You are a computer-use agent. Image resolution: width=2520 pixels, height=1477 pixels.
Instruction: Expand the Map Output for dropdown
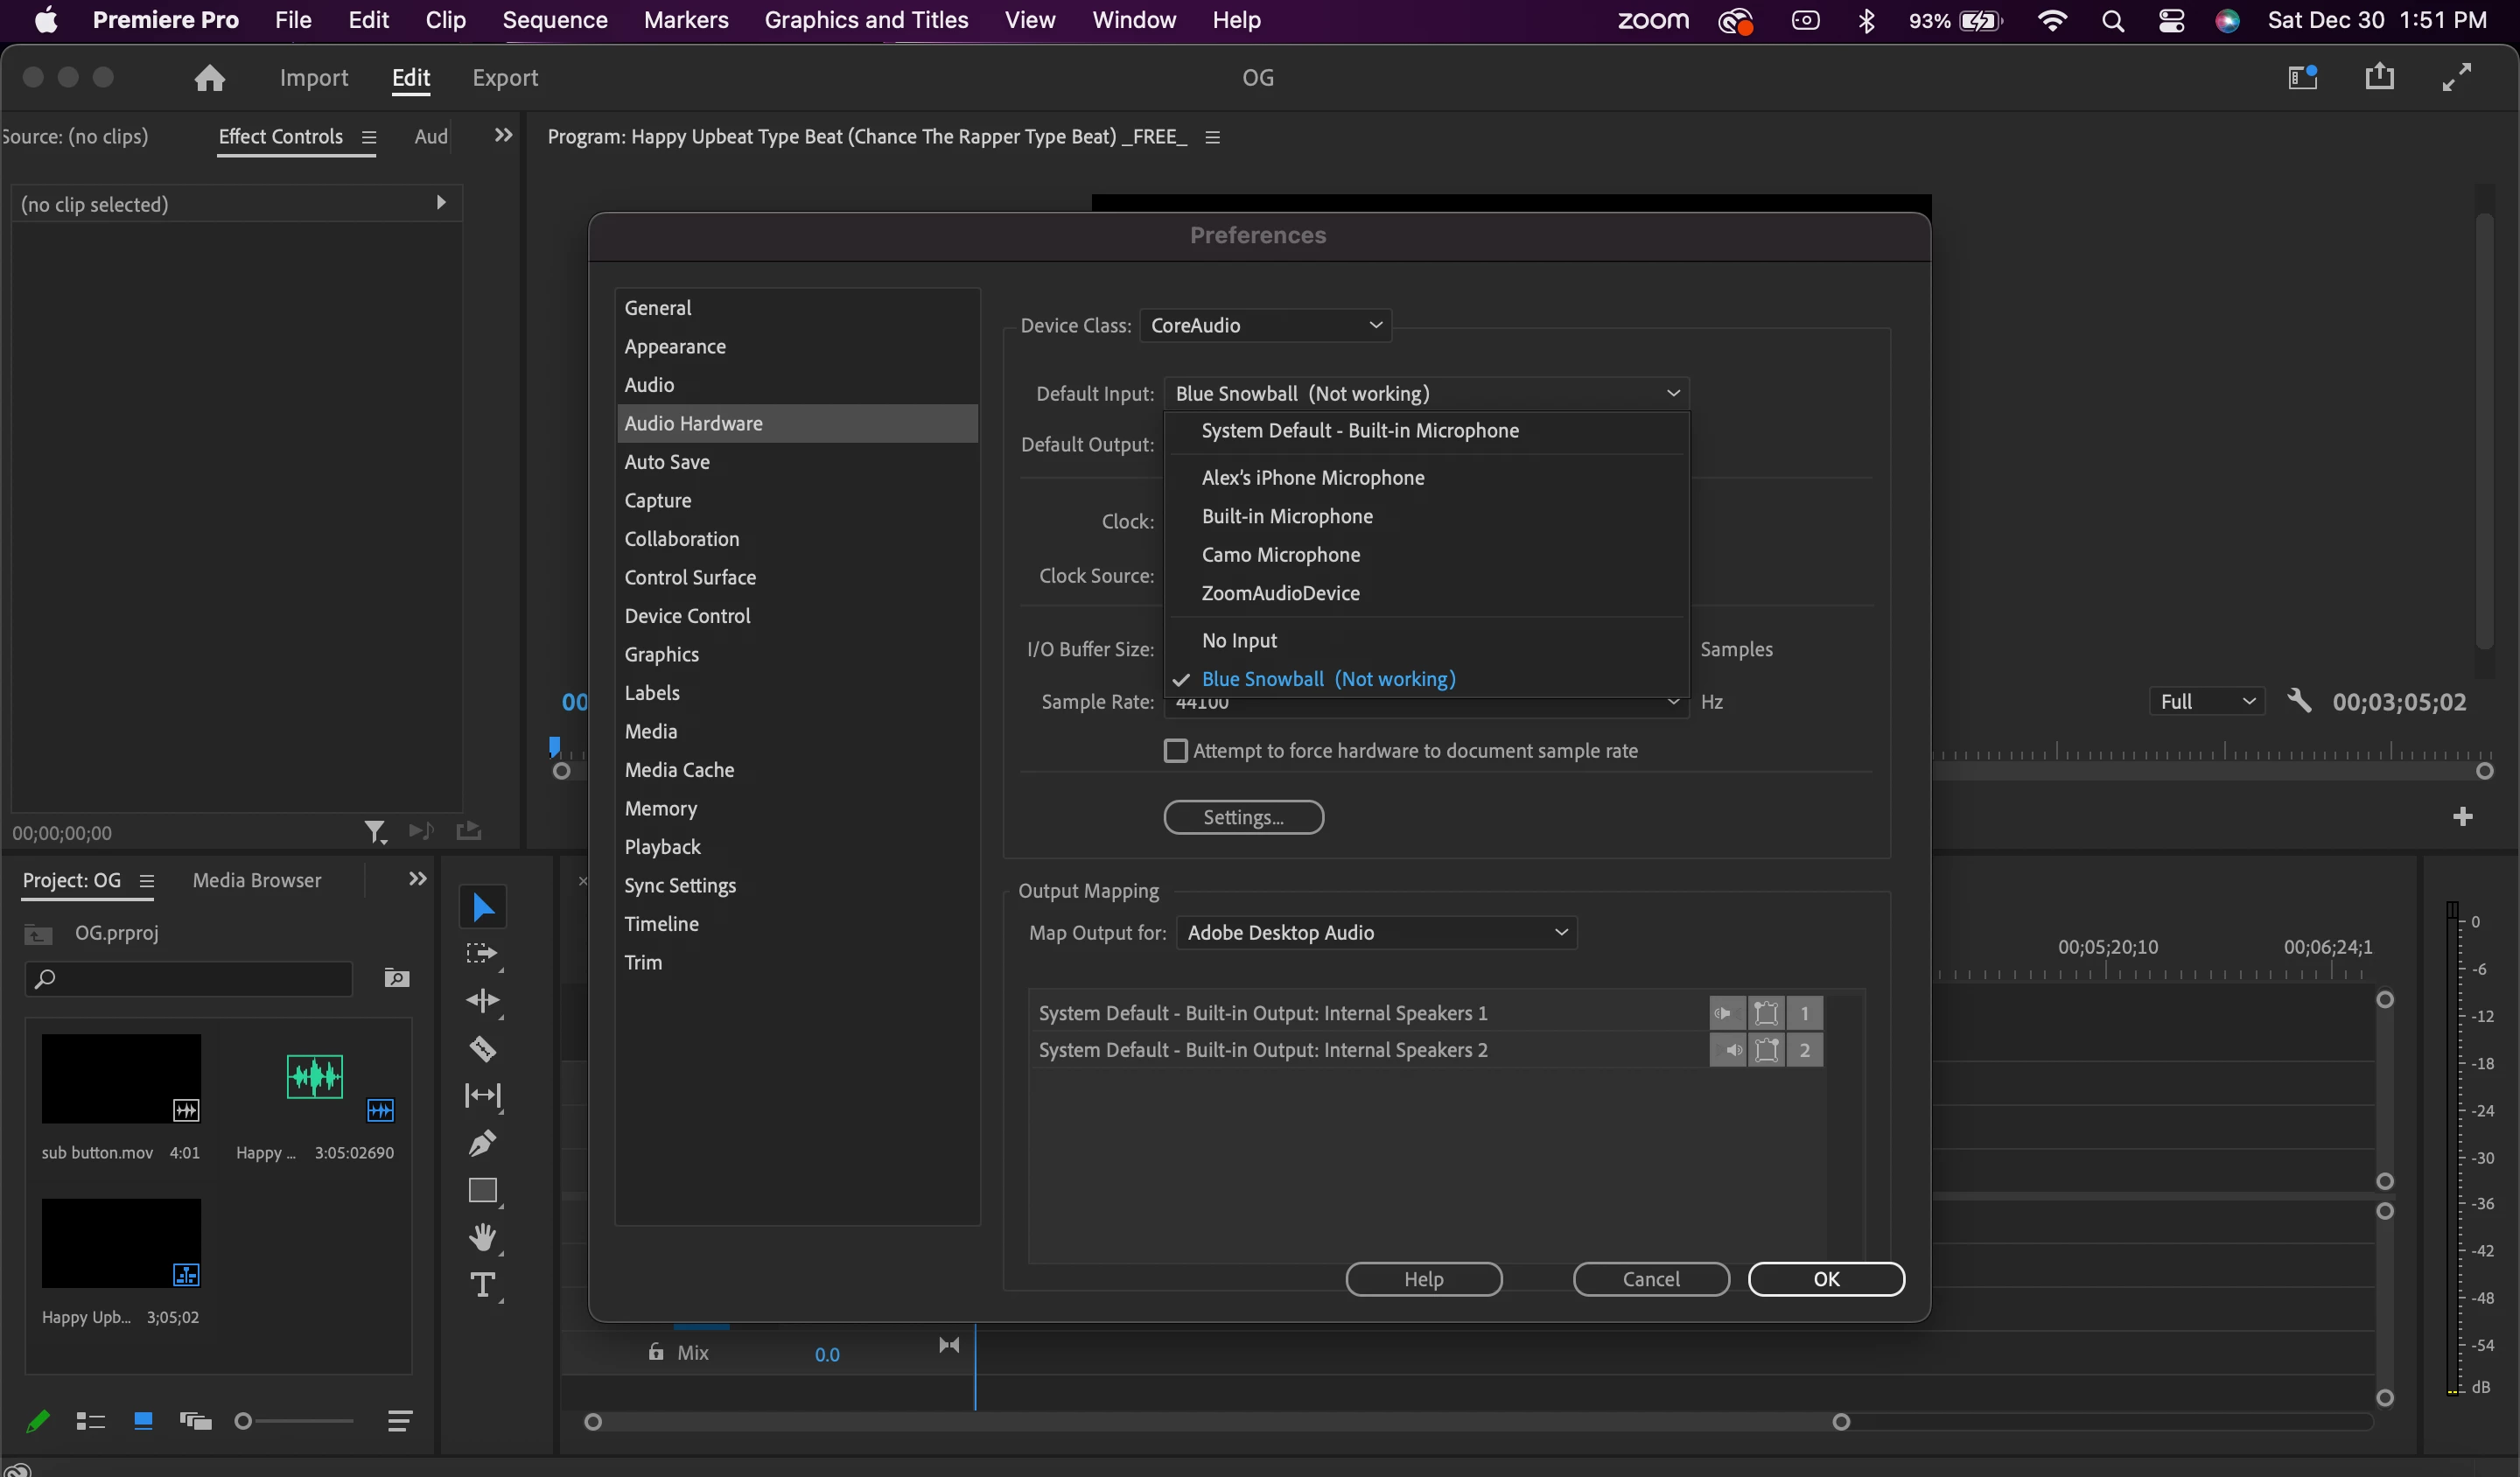tap(1376, 933)
